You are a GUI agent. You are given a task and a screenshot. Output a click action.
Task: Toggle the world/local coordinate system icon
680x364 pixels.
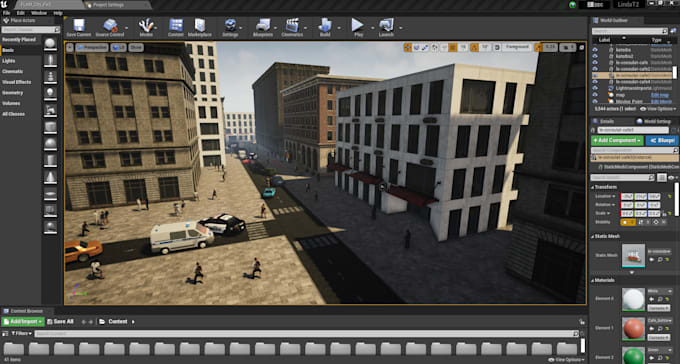(435, 47)
